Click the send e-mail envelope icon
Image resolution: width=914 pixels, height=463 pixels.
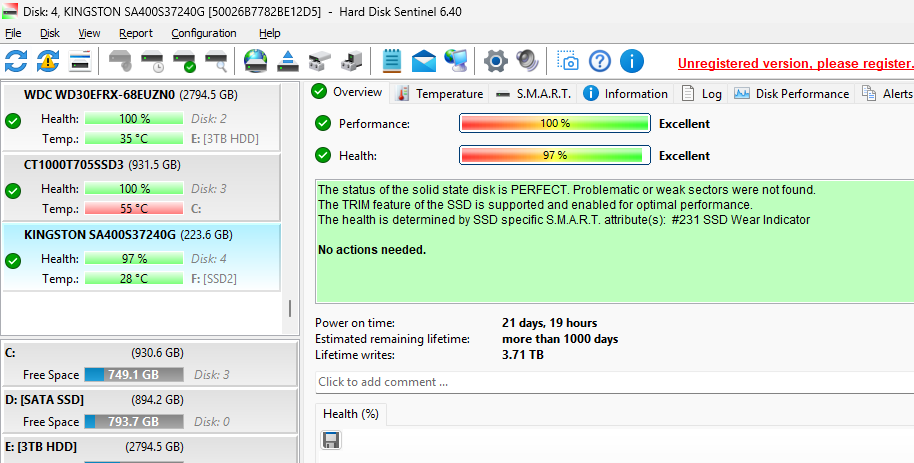point(424,61)
